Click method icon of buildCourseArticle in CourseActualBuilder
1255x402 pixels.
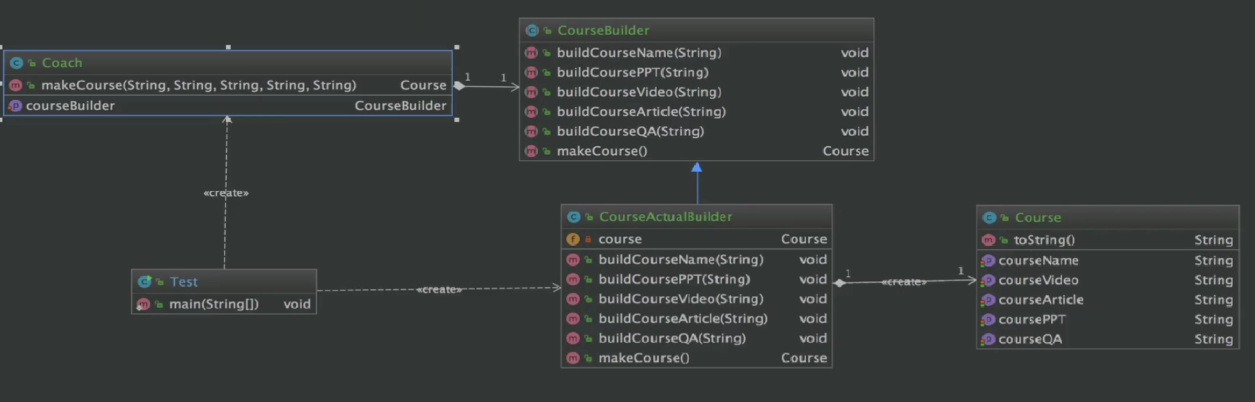click(x=573, y=319)
